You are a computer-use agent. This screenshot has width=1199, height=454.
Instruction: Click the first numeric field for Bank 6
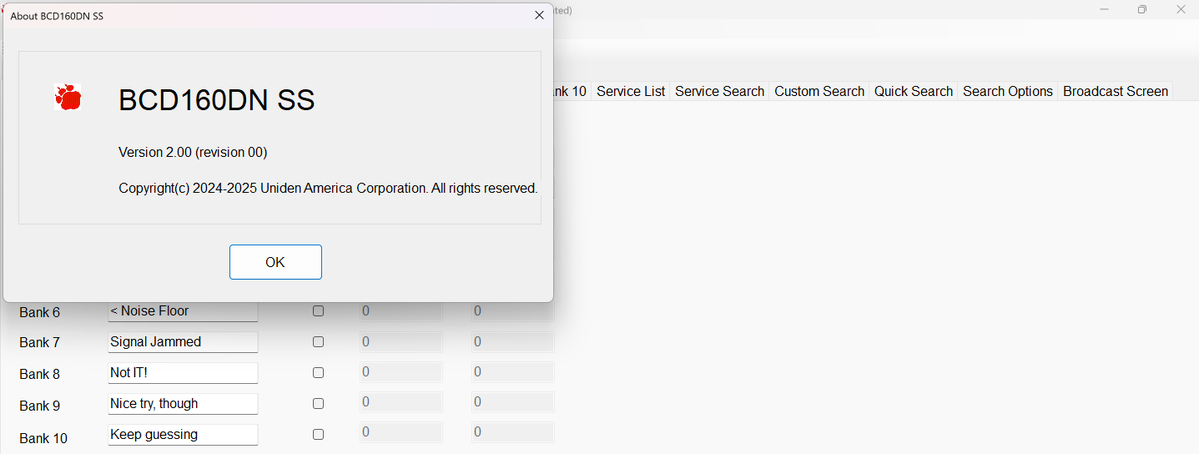(401, 311)
